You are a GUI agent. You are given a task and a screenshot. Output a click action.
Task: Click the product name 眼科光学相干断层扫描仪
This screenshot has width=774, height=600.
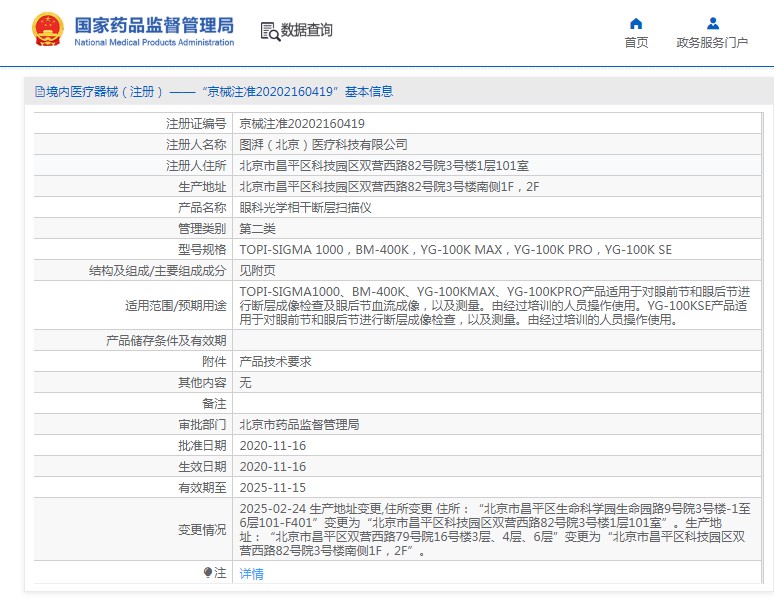click(305, 208)
